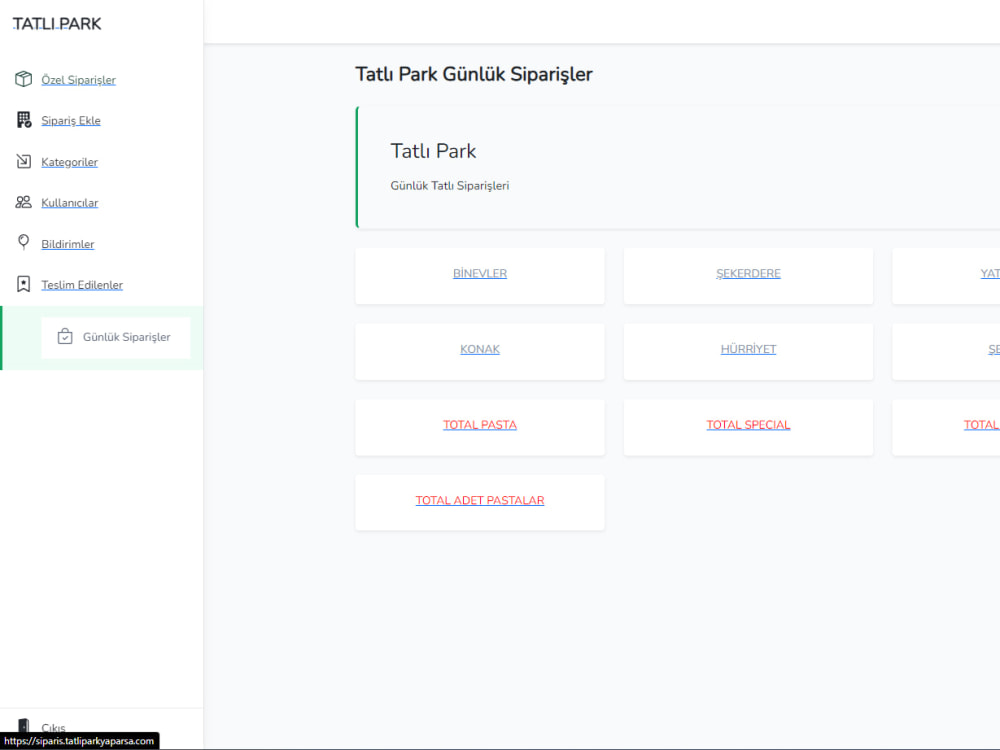
Task: Click the Teslim Edilenler bookmark icon
Action: pyautogui.click(x=24, y=284)
